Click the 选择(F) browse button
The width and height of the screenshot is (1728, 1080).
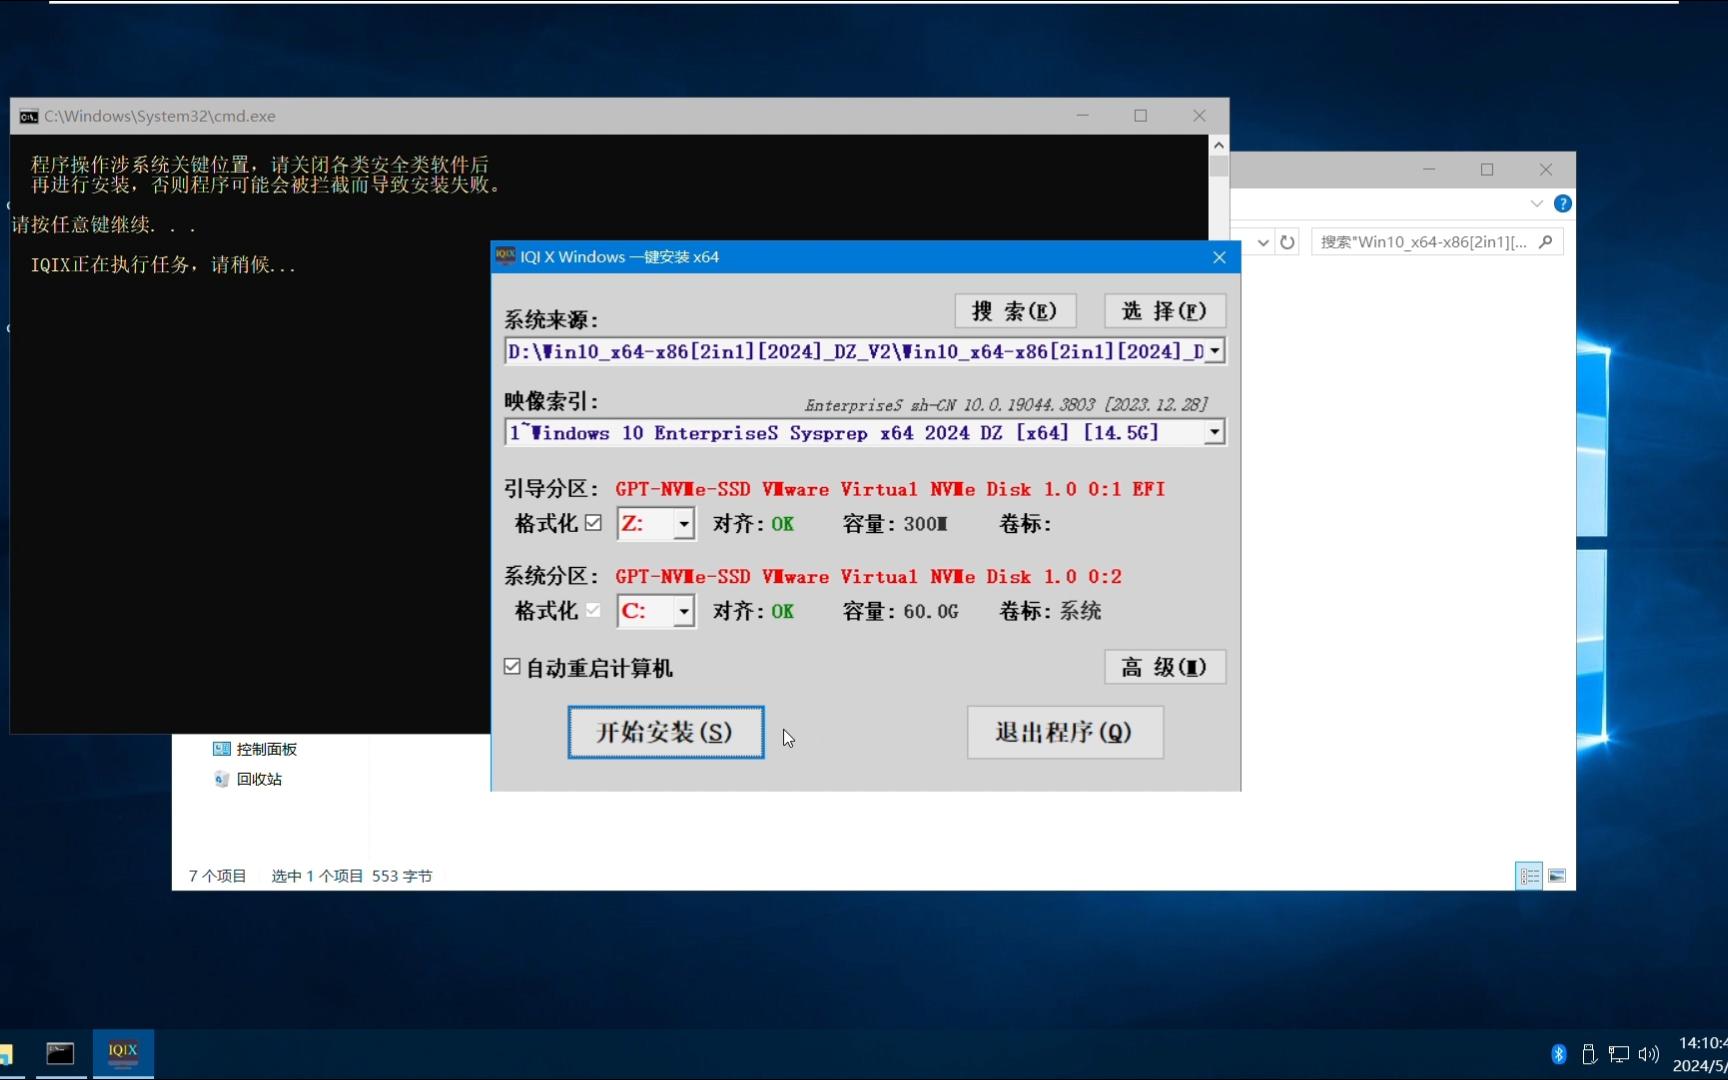[x=1165, y=311]
